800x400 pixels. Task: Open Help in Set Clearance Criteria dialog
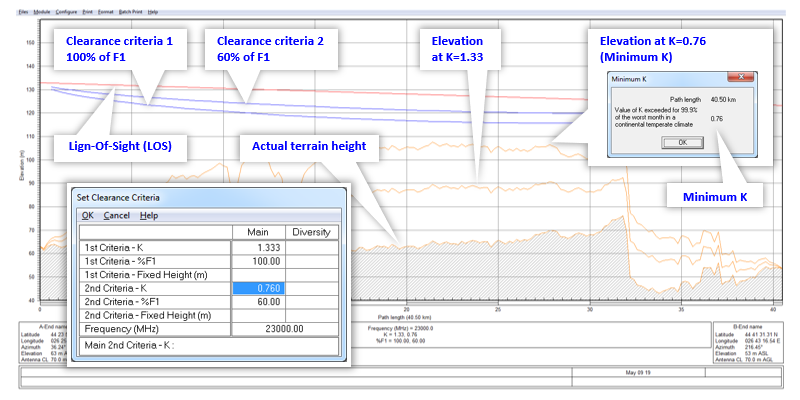tap(149, 215)
